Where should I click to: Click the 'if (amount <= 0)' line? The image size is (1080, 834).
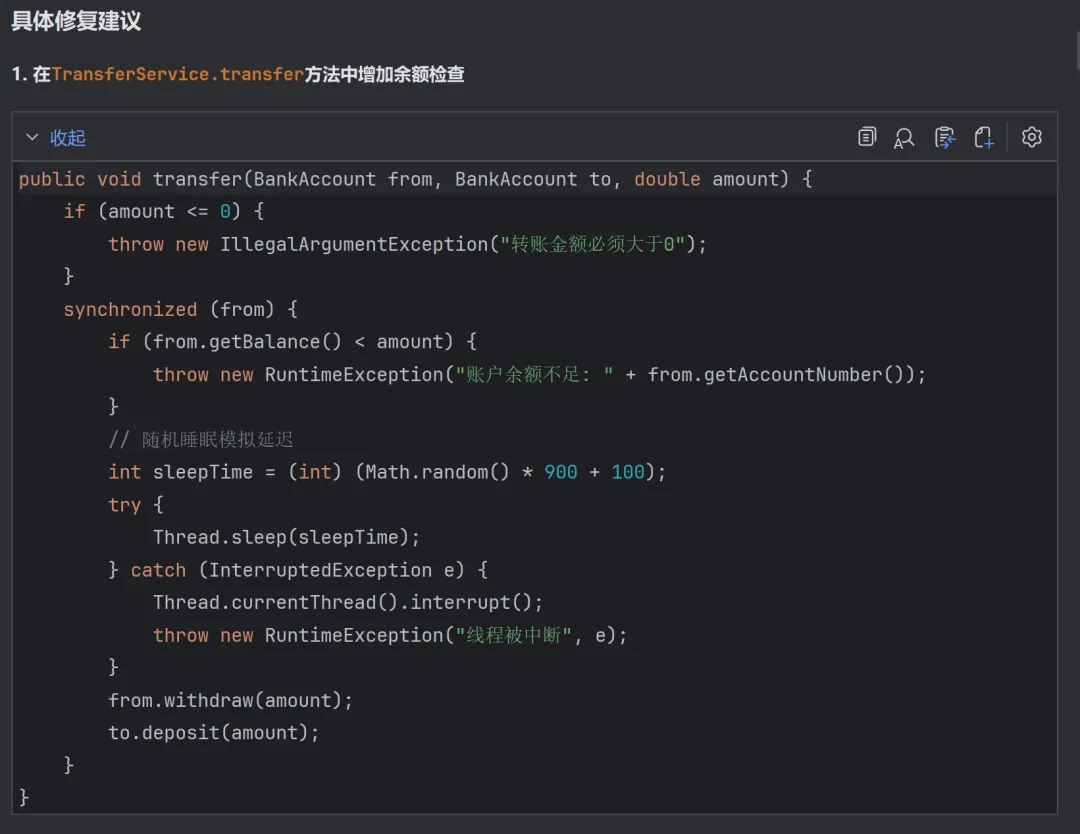164,211
